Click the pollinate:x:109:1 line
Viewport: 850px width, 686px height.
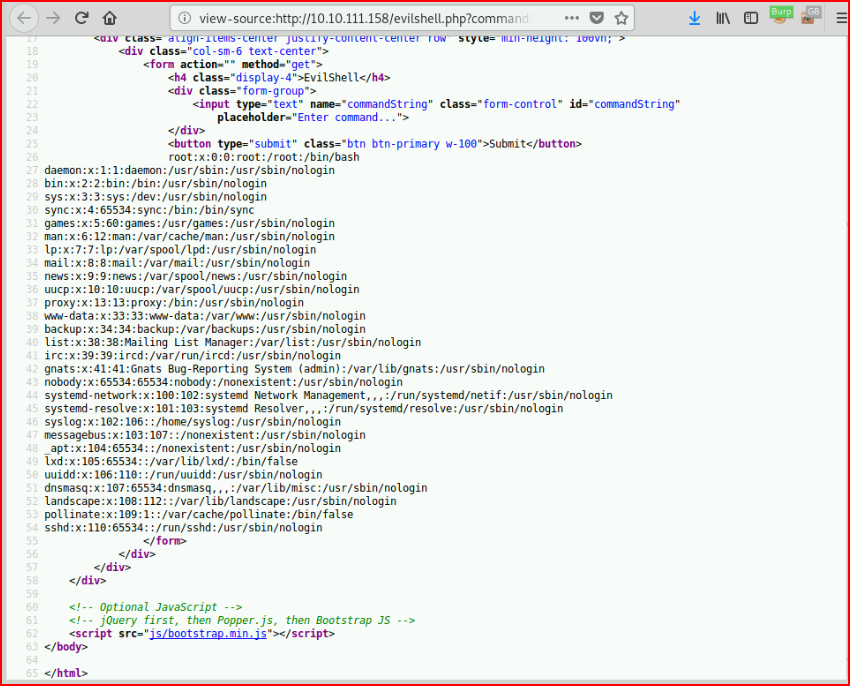click(198, 514)
